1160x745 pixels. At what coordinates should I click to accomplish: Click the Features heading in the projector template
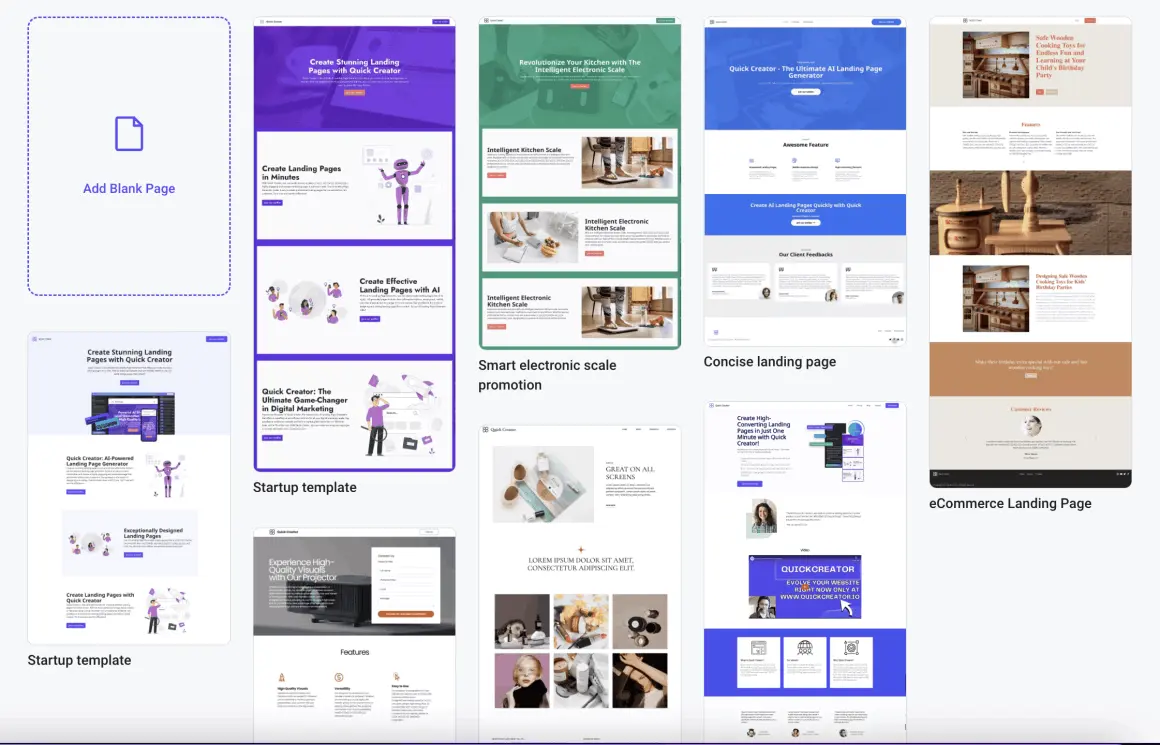pos(354,652)
